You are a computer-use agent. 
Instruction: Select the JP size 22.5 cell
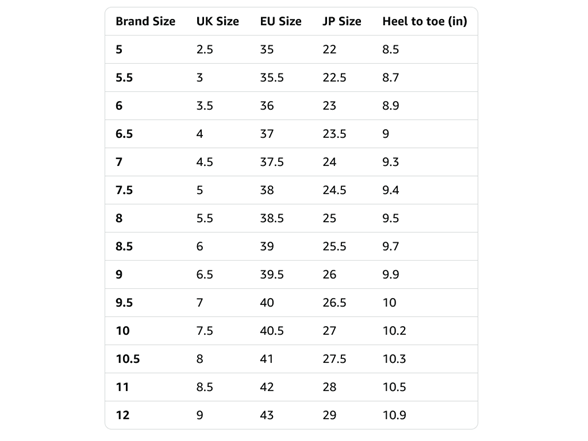[x=334, y=78]
